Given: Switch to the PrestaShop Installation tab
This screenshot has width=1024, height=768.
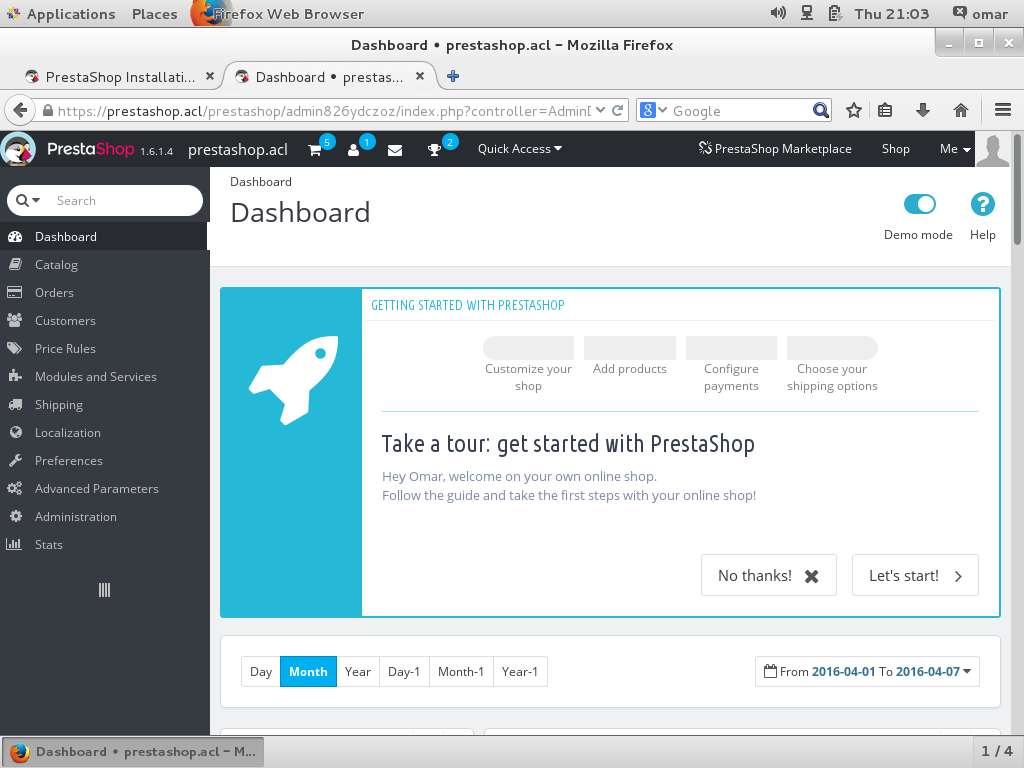Looking at the screenshot, I should 119,77.
